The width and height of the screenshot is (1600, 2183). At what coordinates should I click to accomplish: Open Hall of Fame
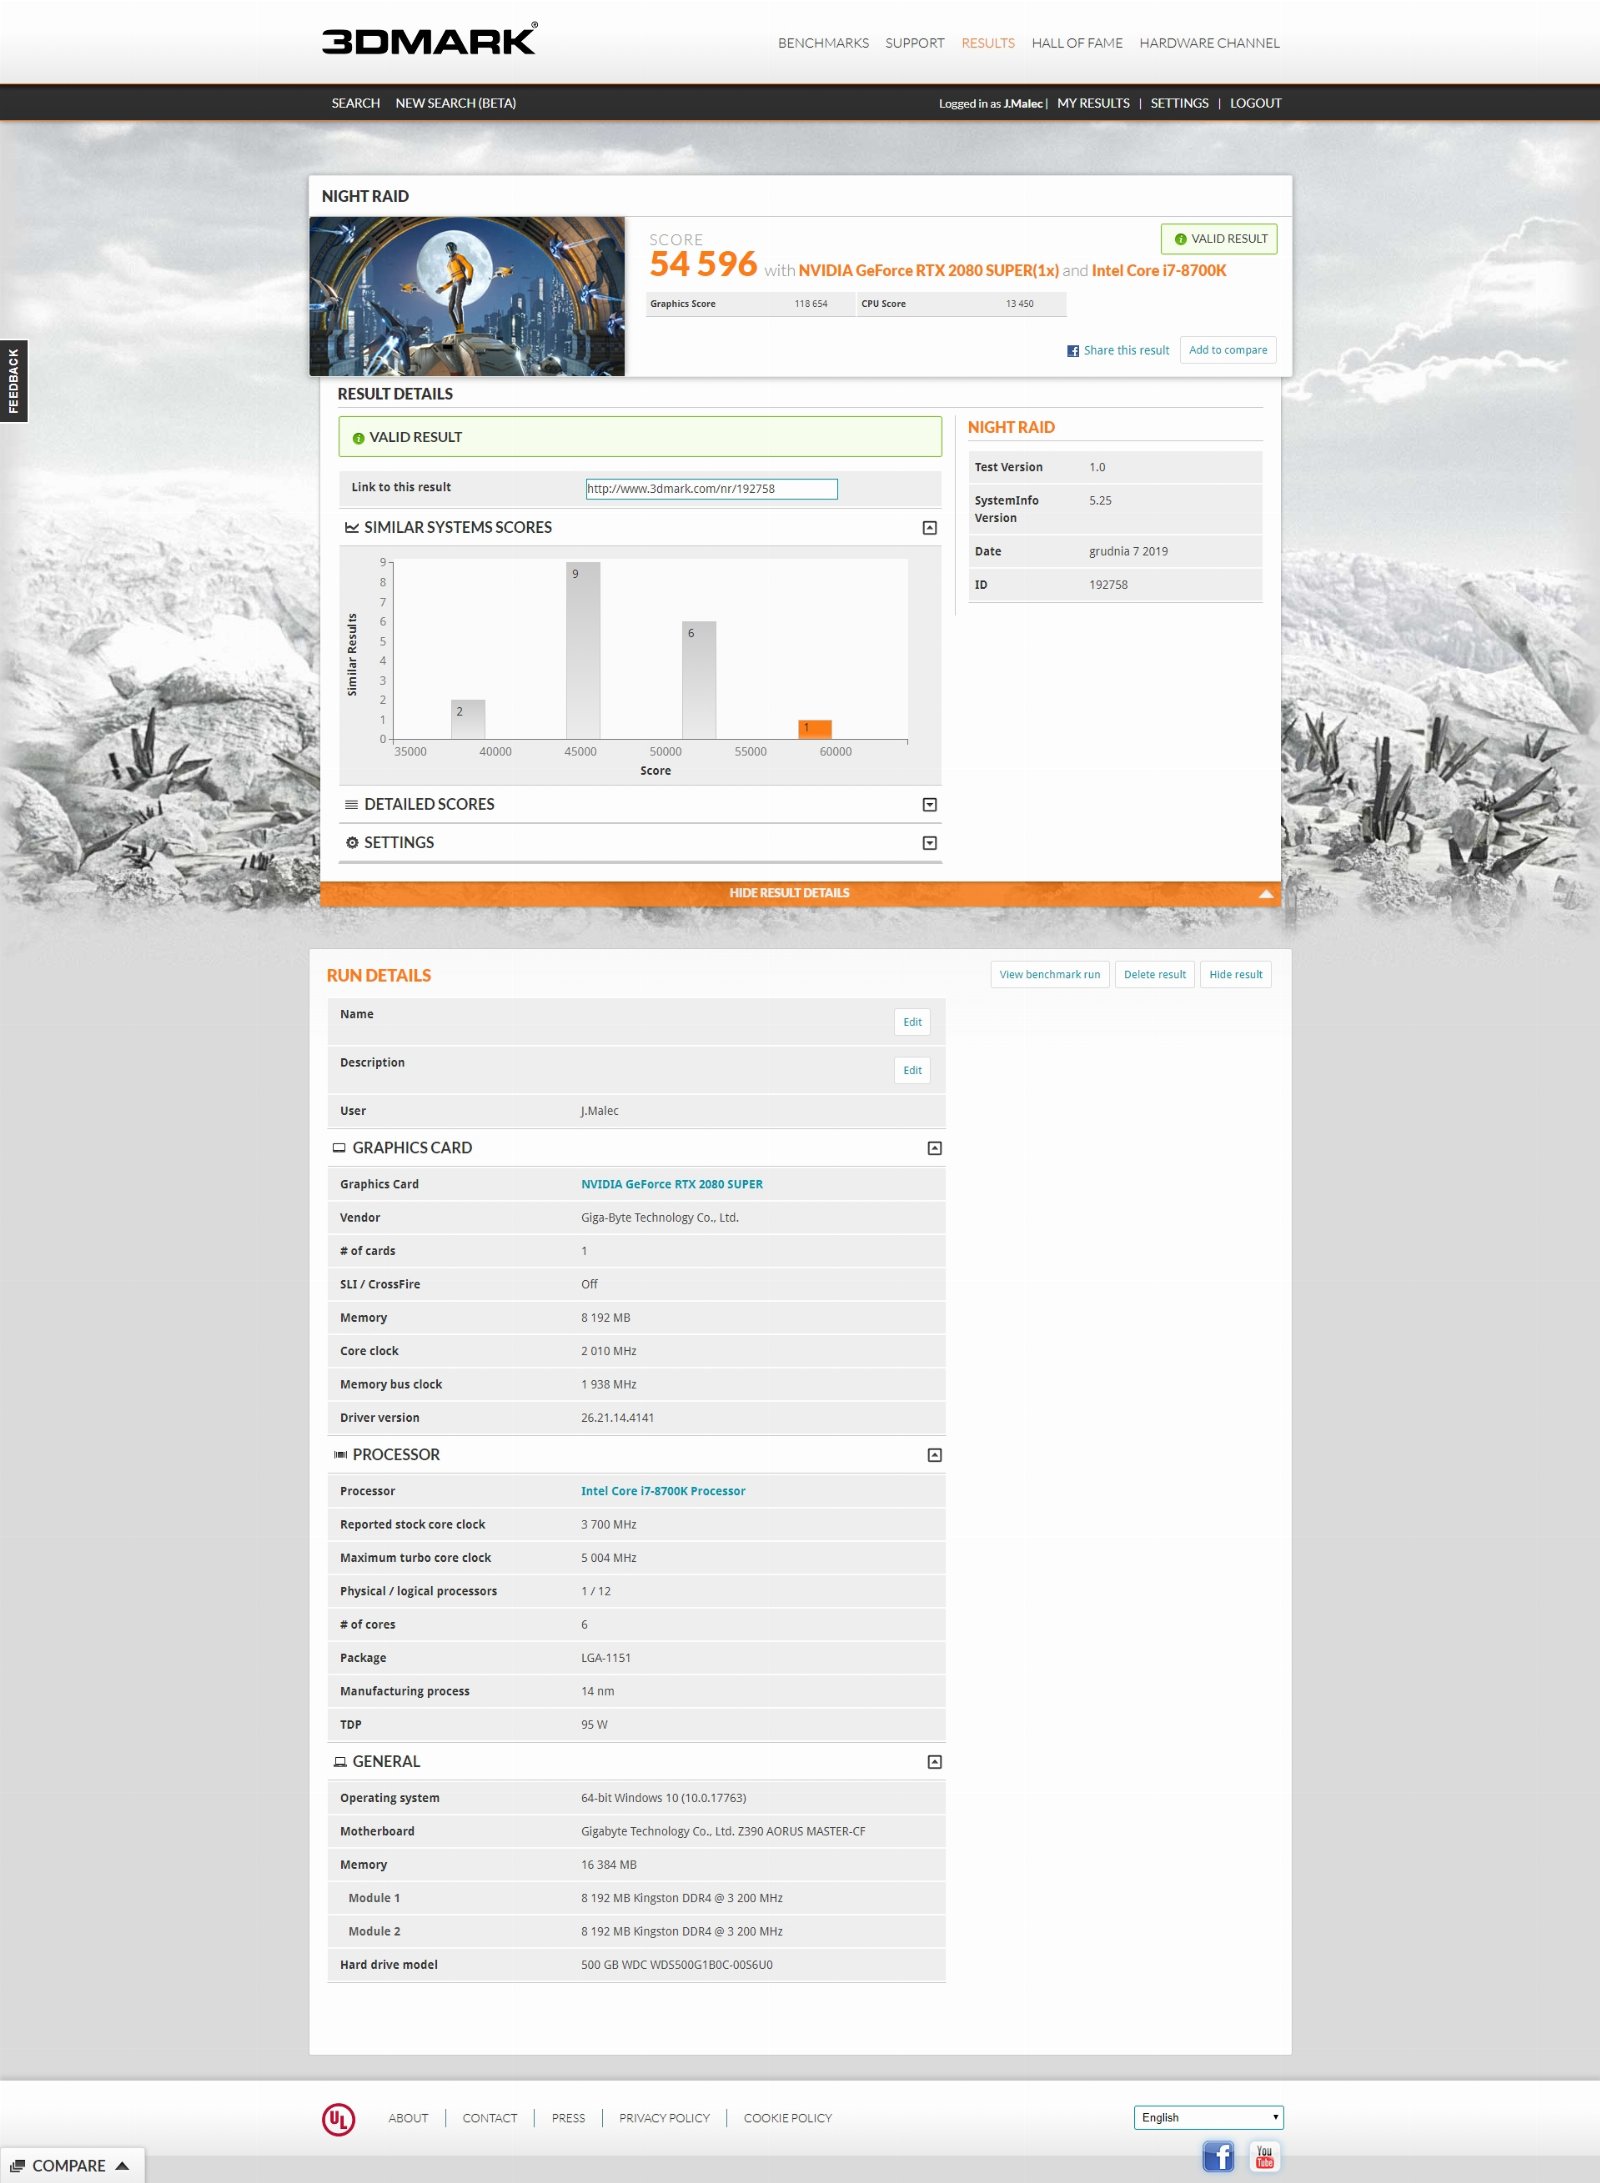tap(1076, 43)
